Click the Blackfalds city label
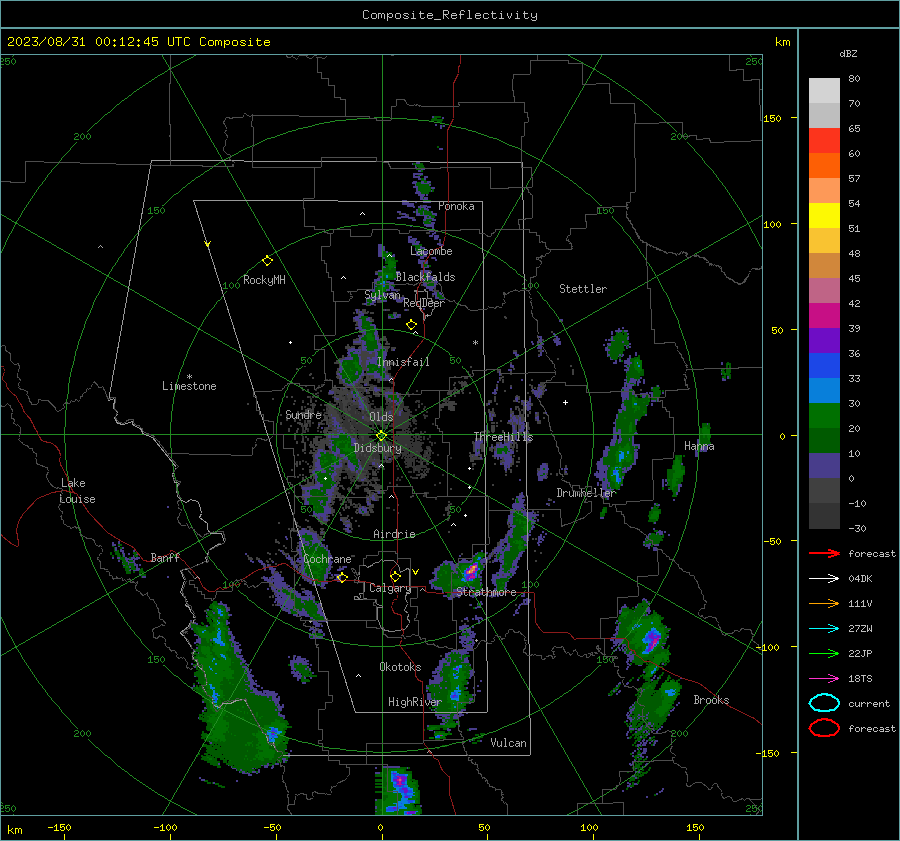Screen dimensions: 900x841 coord(425,277)
